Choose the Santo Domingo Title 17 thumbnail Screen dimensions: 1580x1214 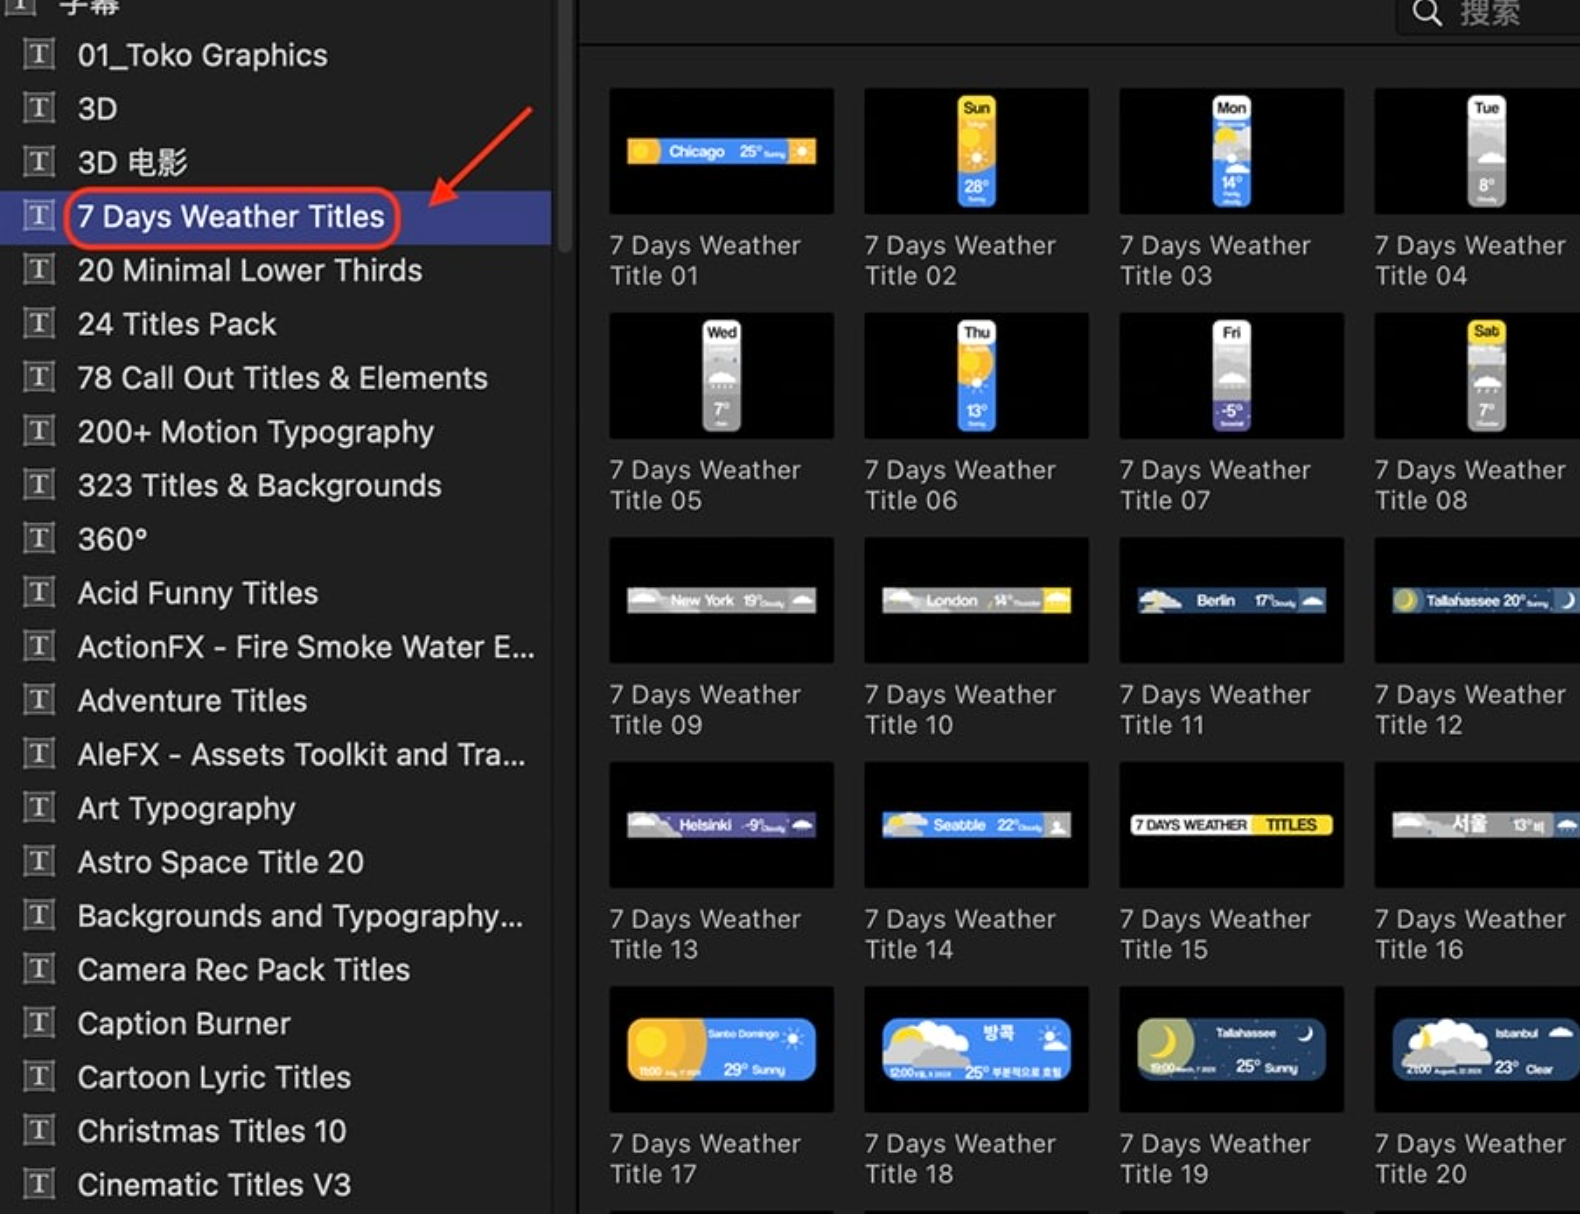click(x=721, y=1049)
